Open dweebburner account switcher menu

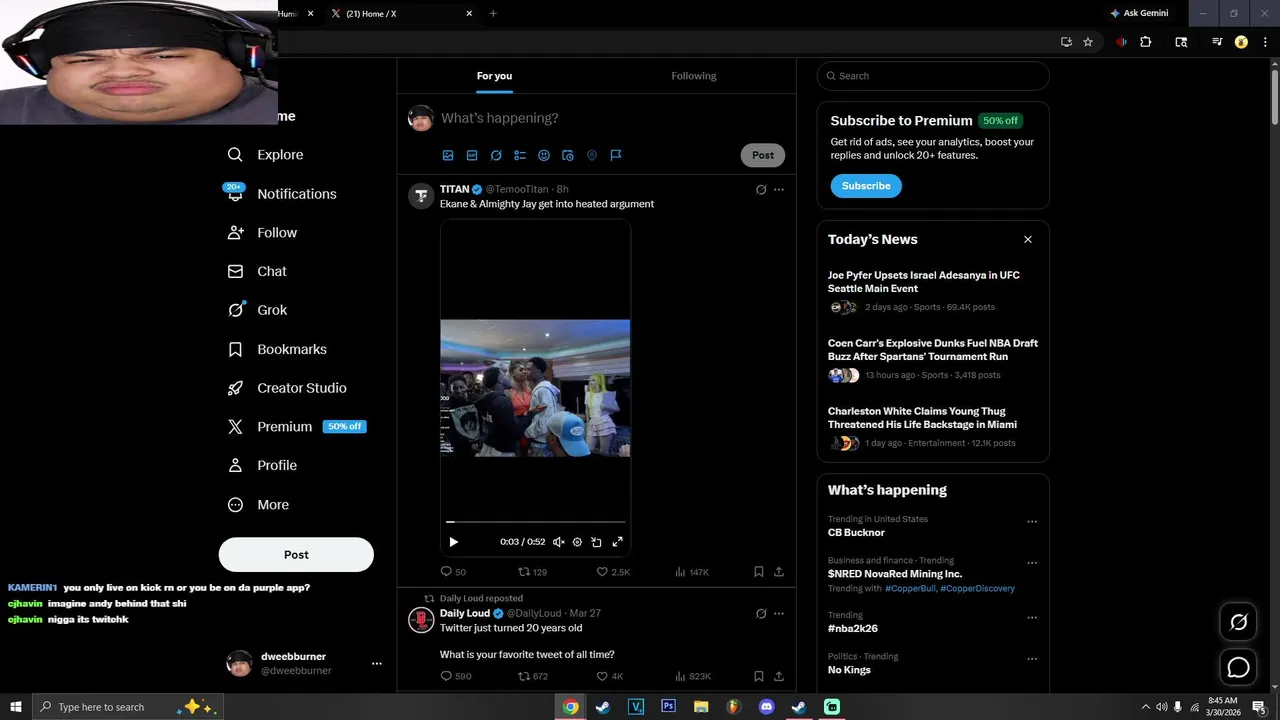click(376, 663)
